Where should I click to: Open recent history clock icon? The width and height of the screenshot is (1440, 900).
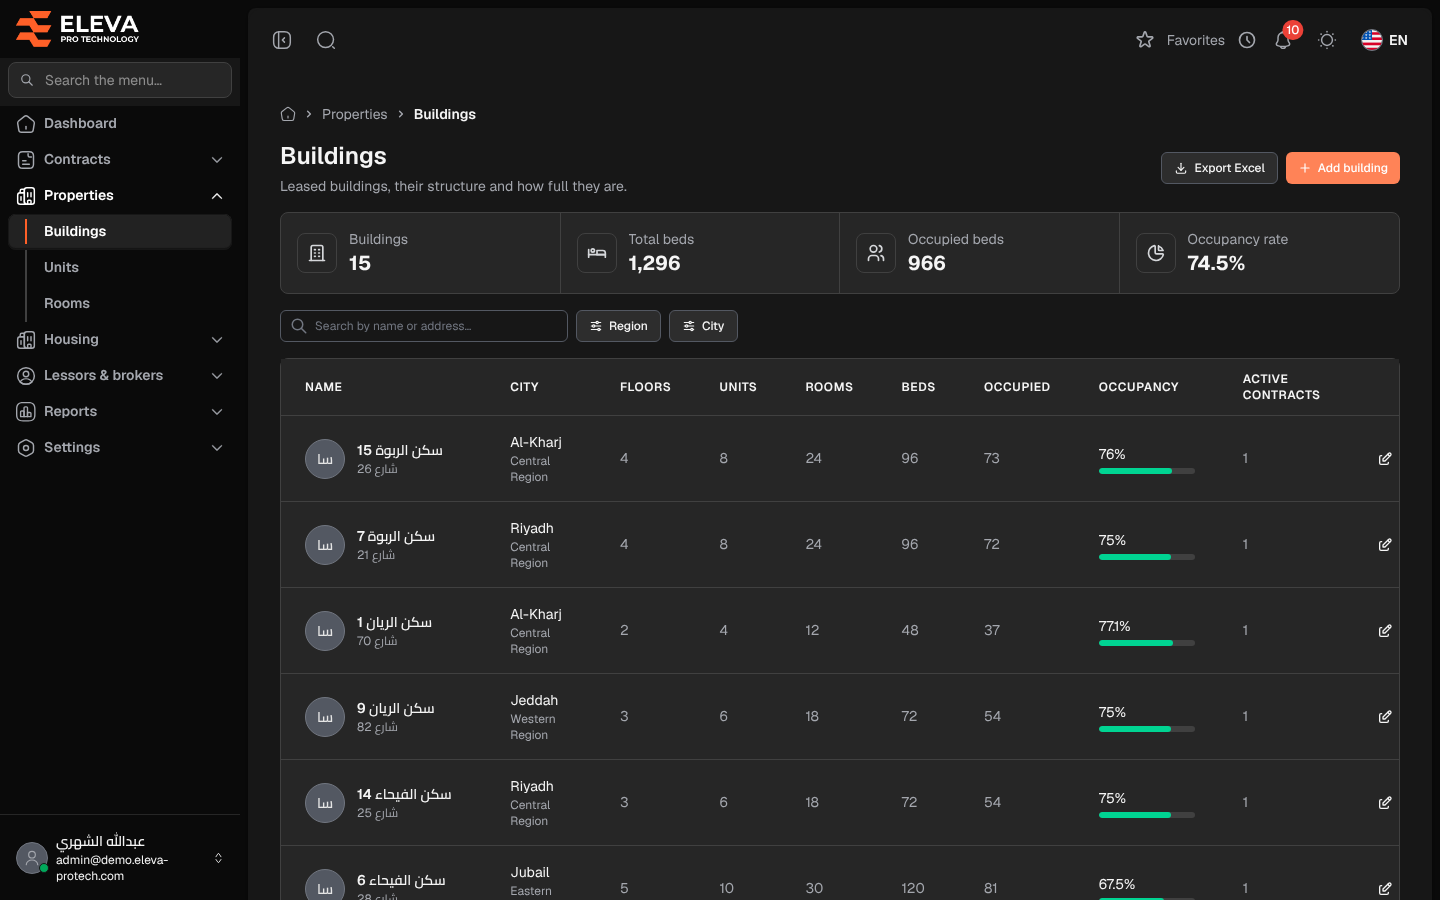1247,40
